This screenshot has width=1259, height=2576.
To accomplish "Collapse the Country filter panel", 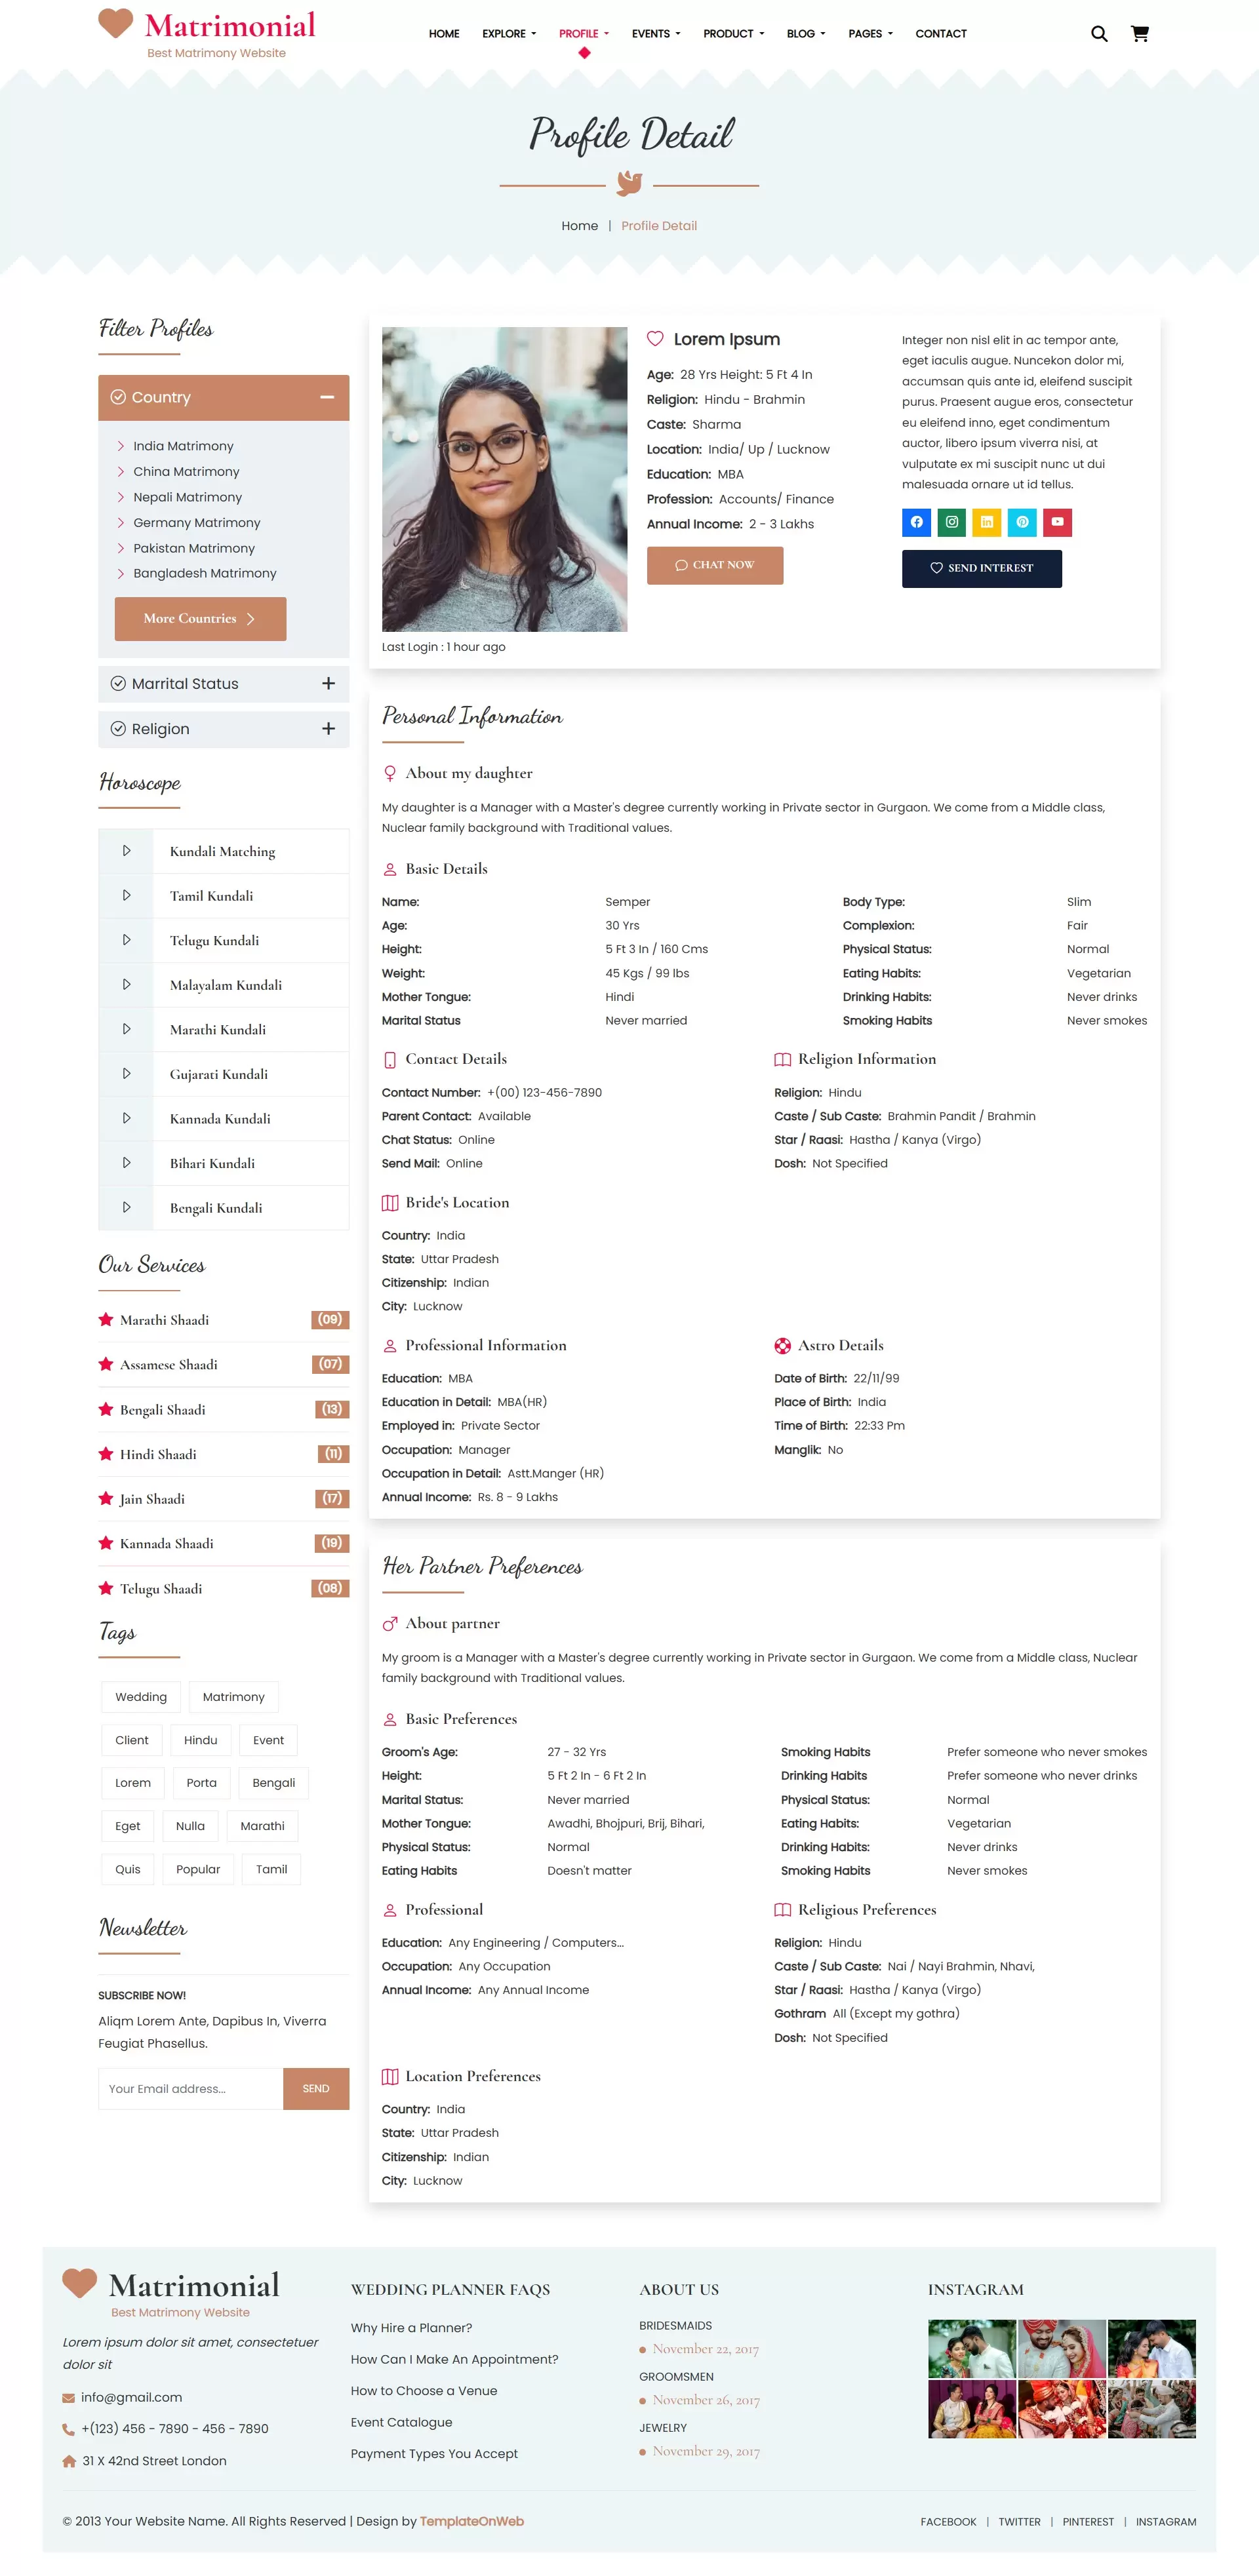I will tap(327, 397).
